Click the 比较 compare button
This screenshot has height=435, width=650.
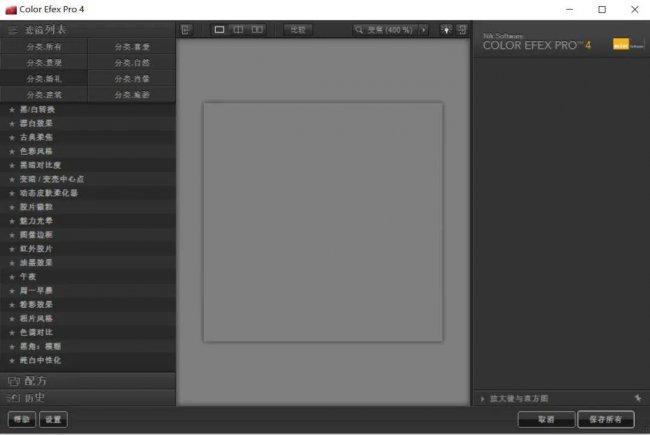(298, 30)
